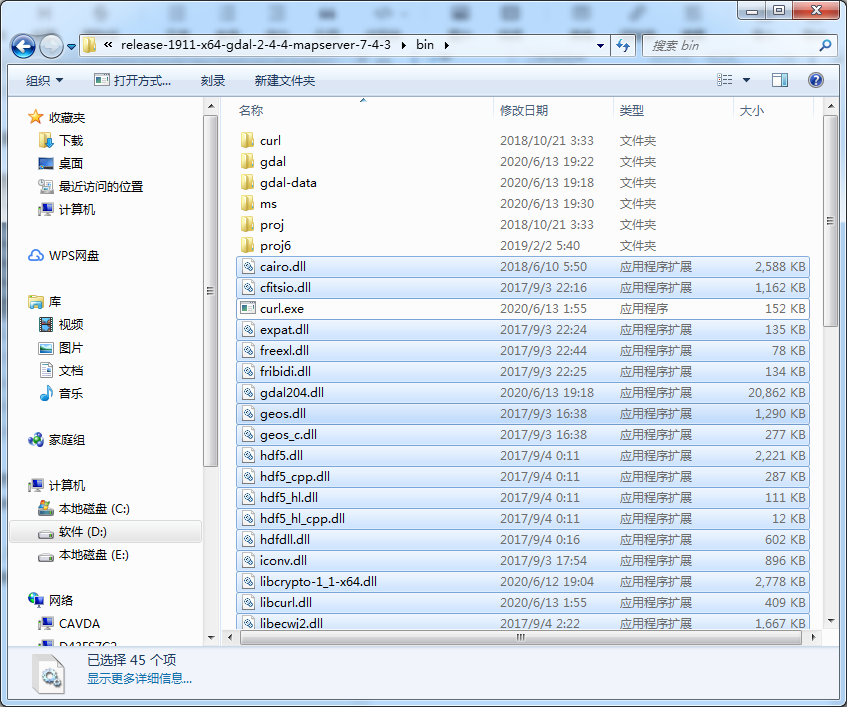Select the gdal folder
This screenshot has width=847, height=707.
523,161
